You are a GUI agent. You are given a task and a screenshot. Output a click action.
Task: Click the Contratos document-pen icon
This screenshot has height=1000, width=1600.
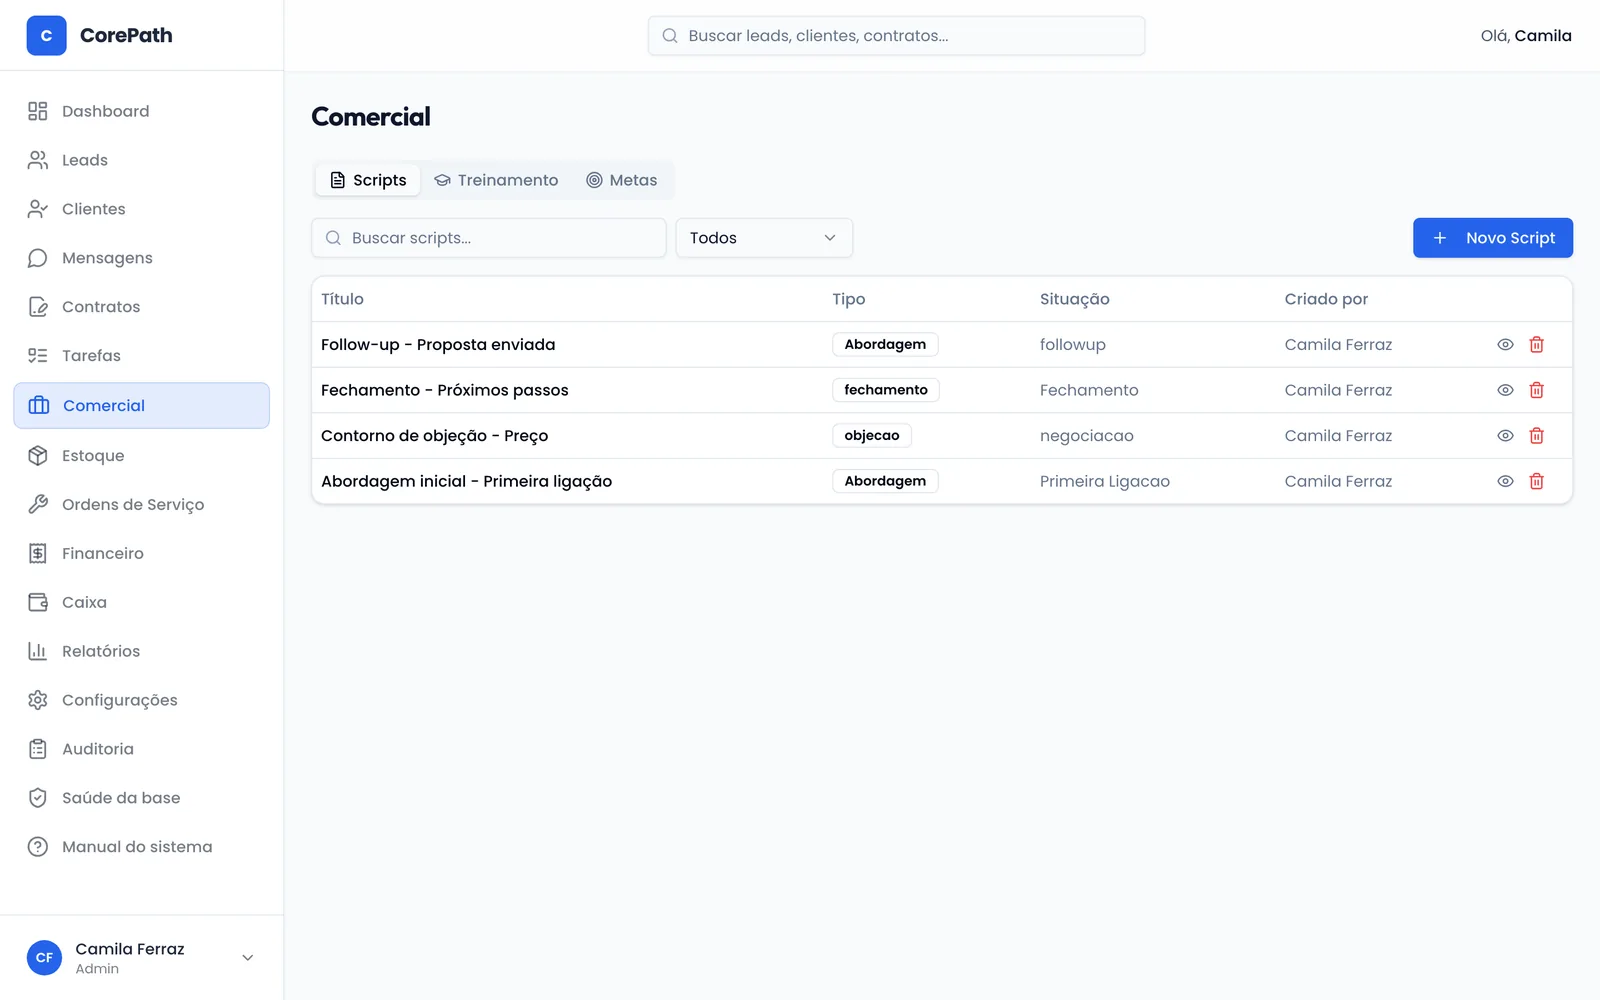(38, 307)
